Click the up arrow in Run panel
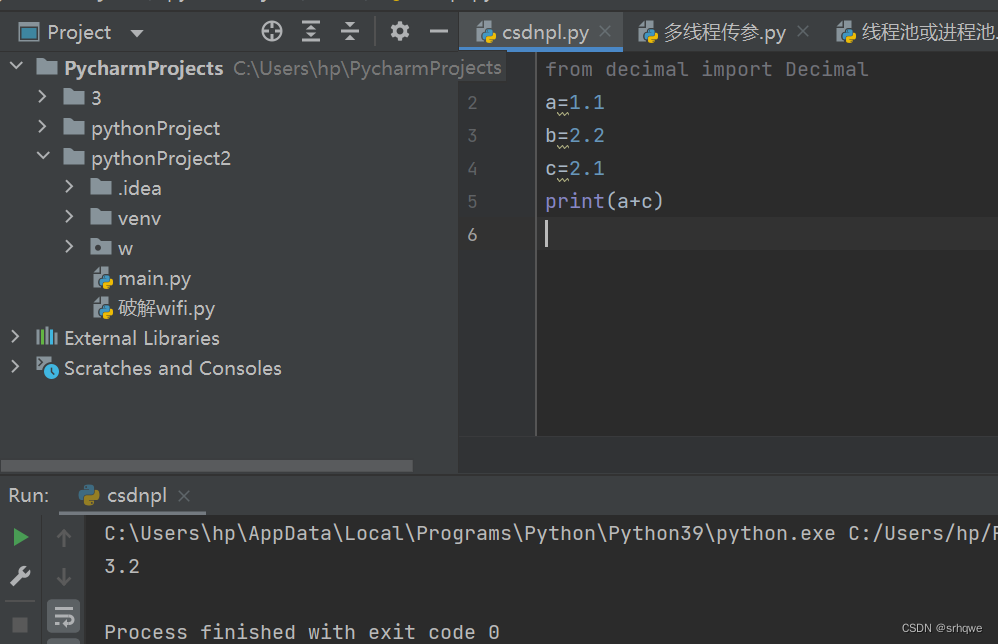The width and height of the screenshot is (998, 644). point(63,536)
